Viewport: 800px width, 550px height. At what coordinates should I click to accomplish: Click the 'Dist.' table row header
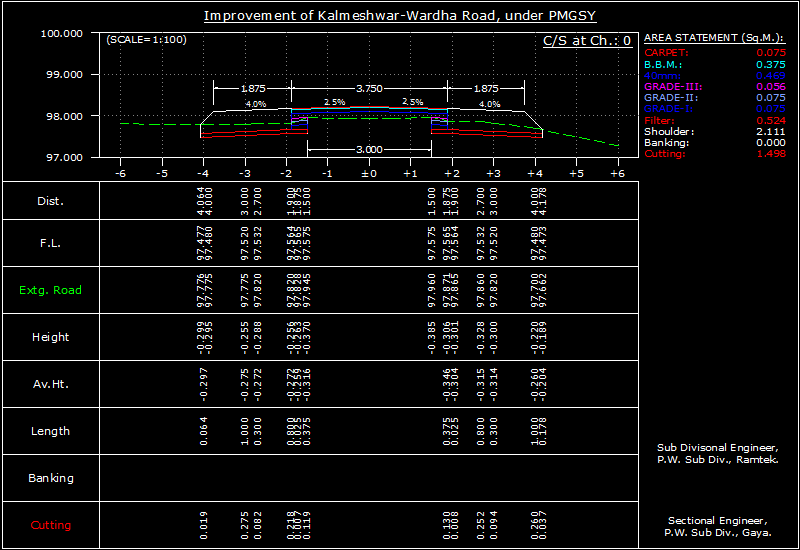click(x=51, y=201)
